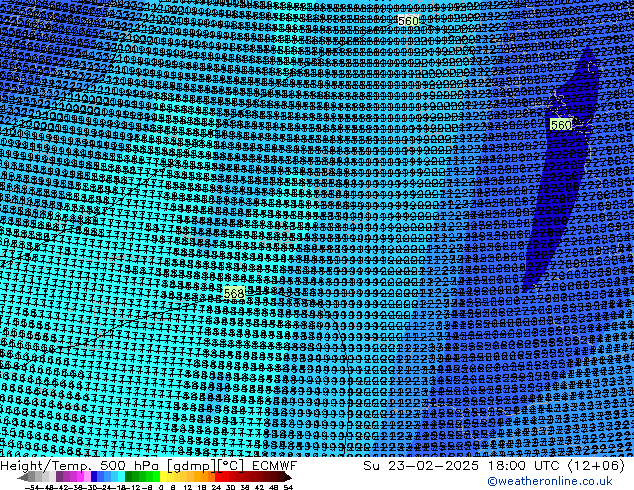Image resolution: width=634 pixels, height=490 pixels.
Task: Click the 568 contour label
Action: click(234, 293)
